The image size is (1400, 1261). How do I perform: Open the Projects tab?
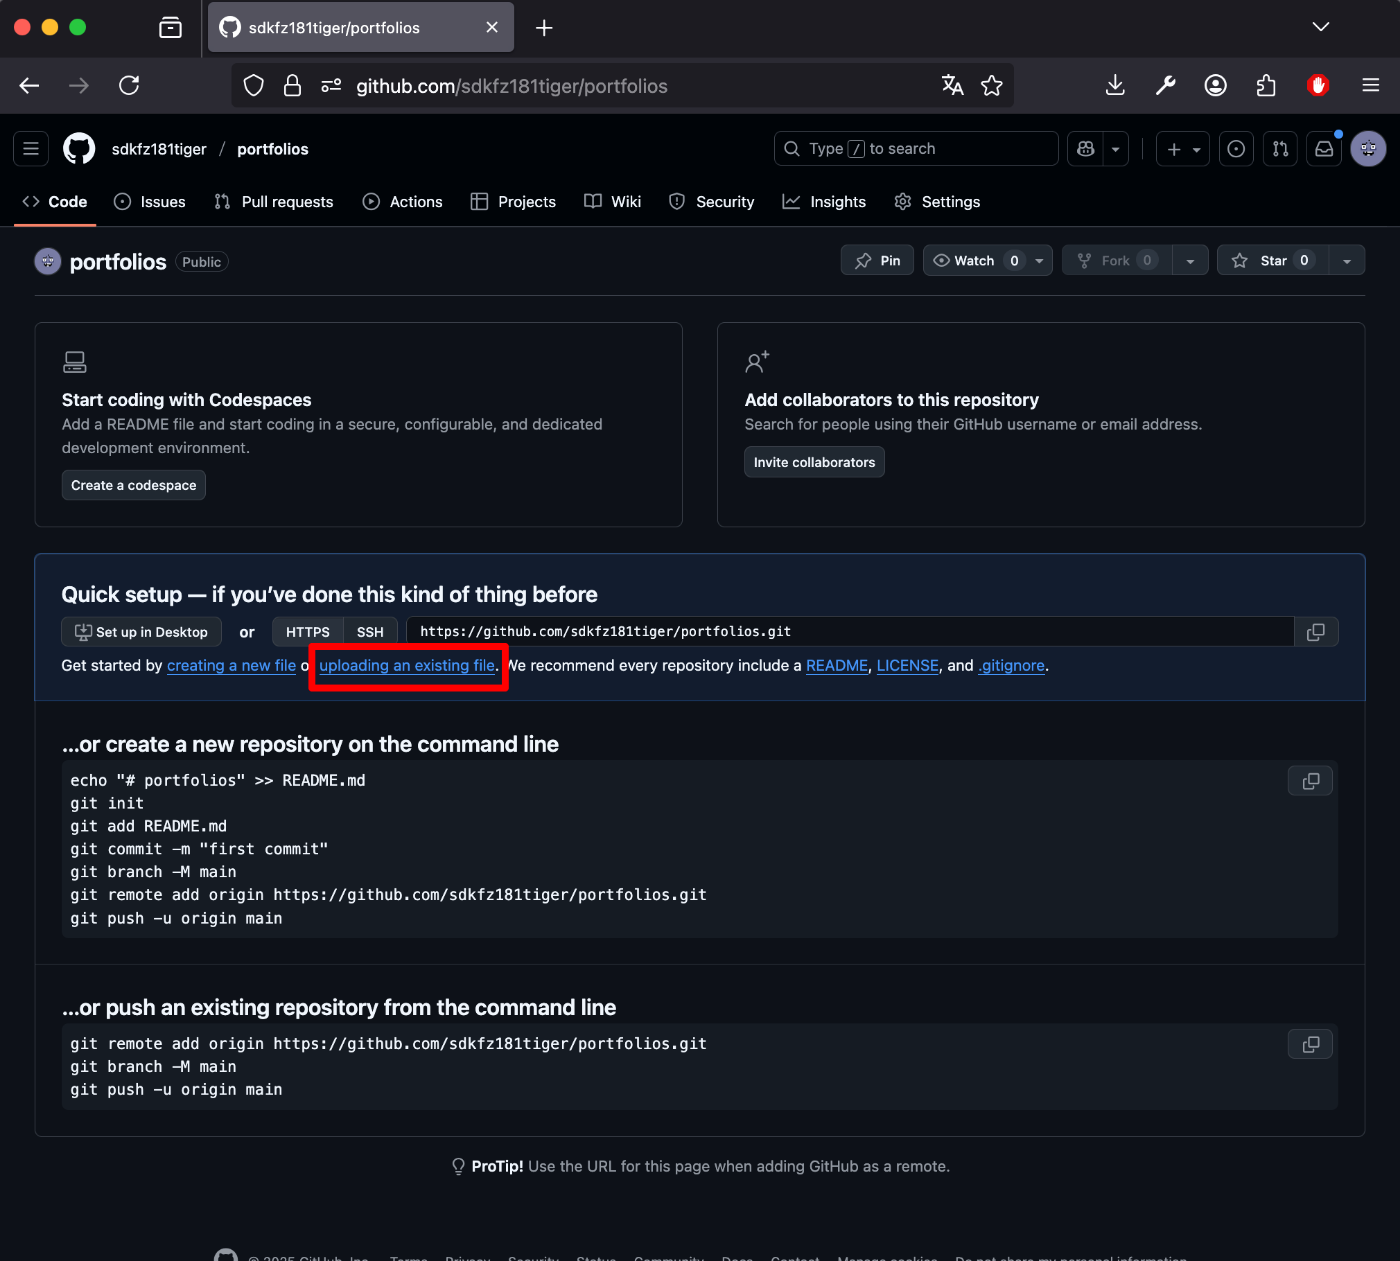click(x=513, y=202)
